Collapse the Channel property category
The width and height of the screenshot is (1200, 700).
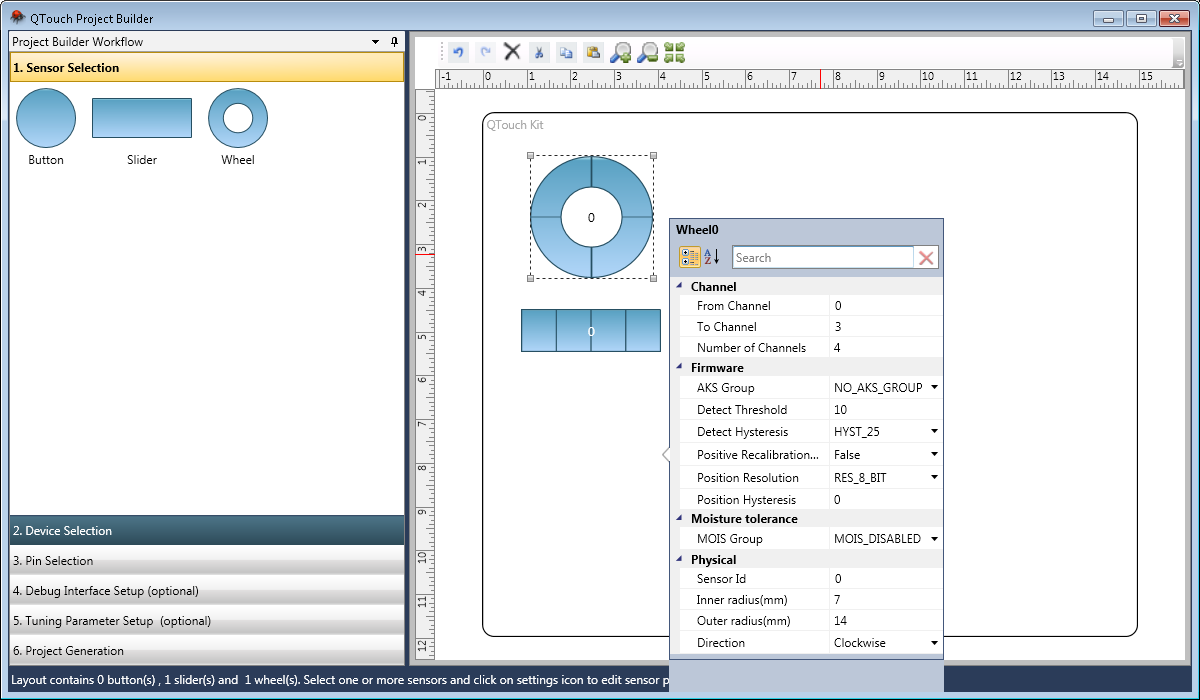click(680, 286)
